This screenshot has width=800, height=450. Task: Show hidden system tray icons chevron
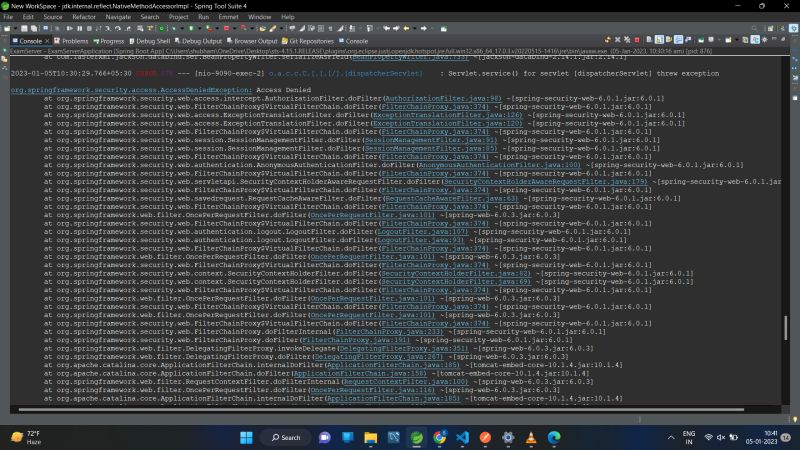pos(671,437)
